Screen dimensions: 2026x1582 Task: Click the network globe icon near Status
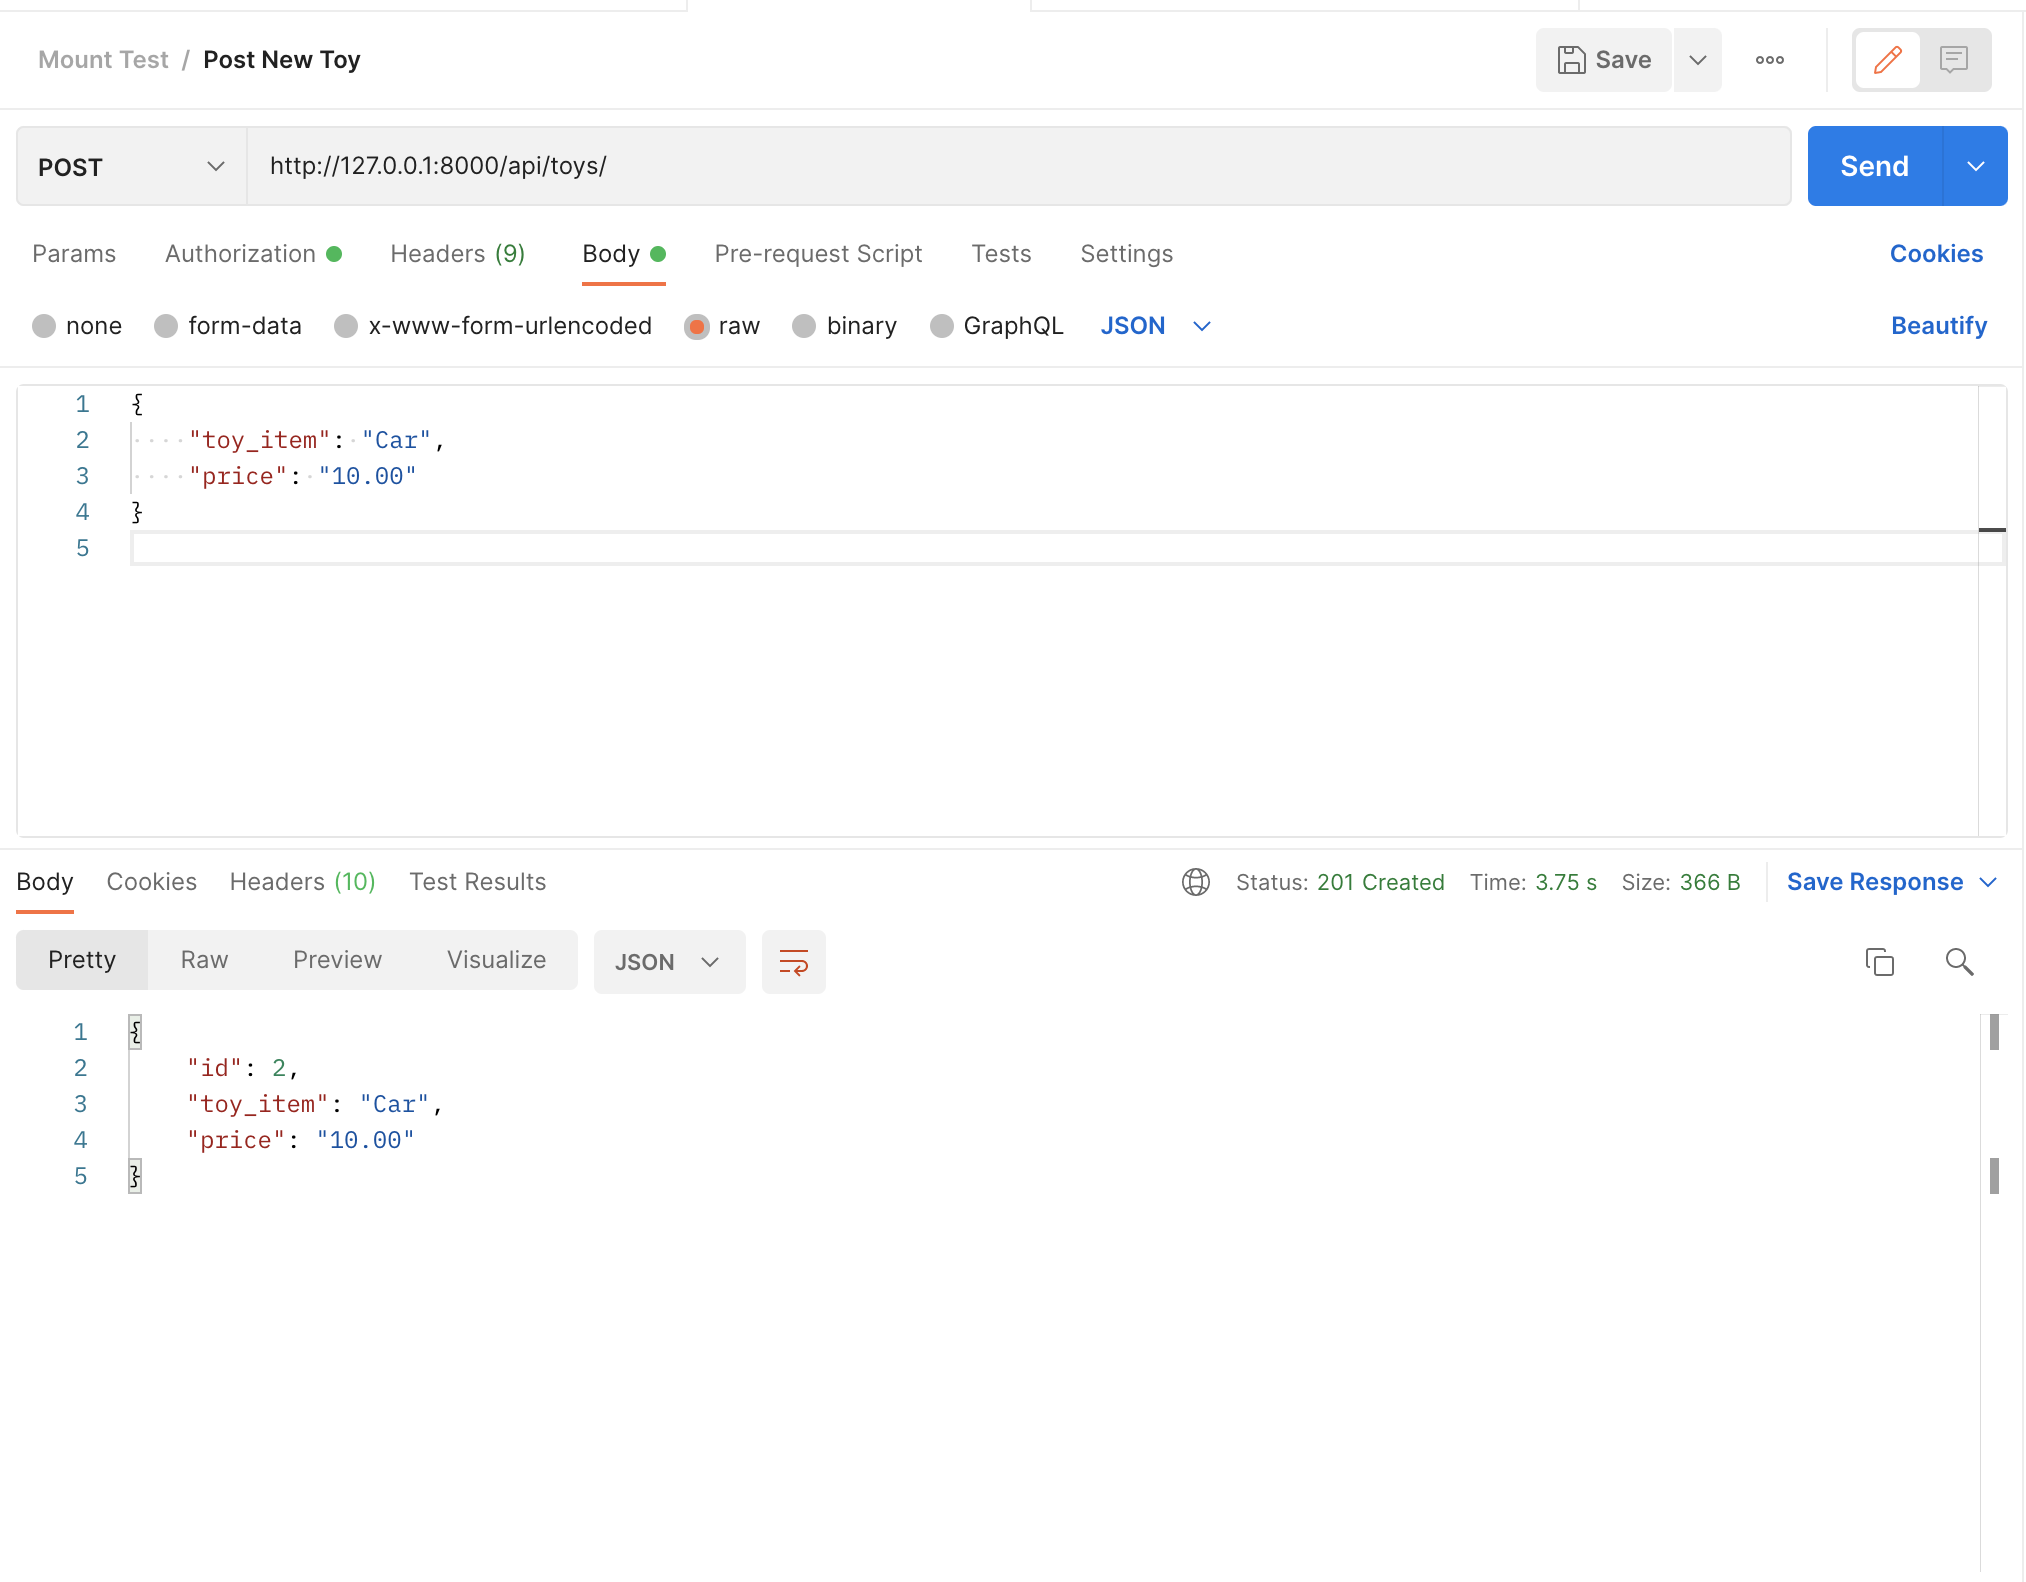tap(1195, 882)
